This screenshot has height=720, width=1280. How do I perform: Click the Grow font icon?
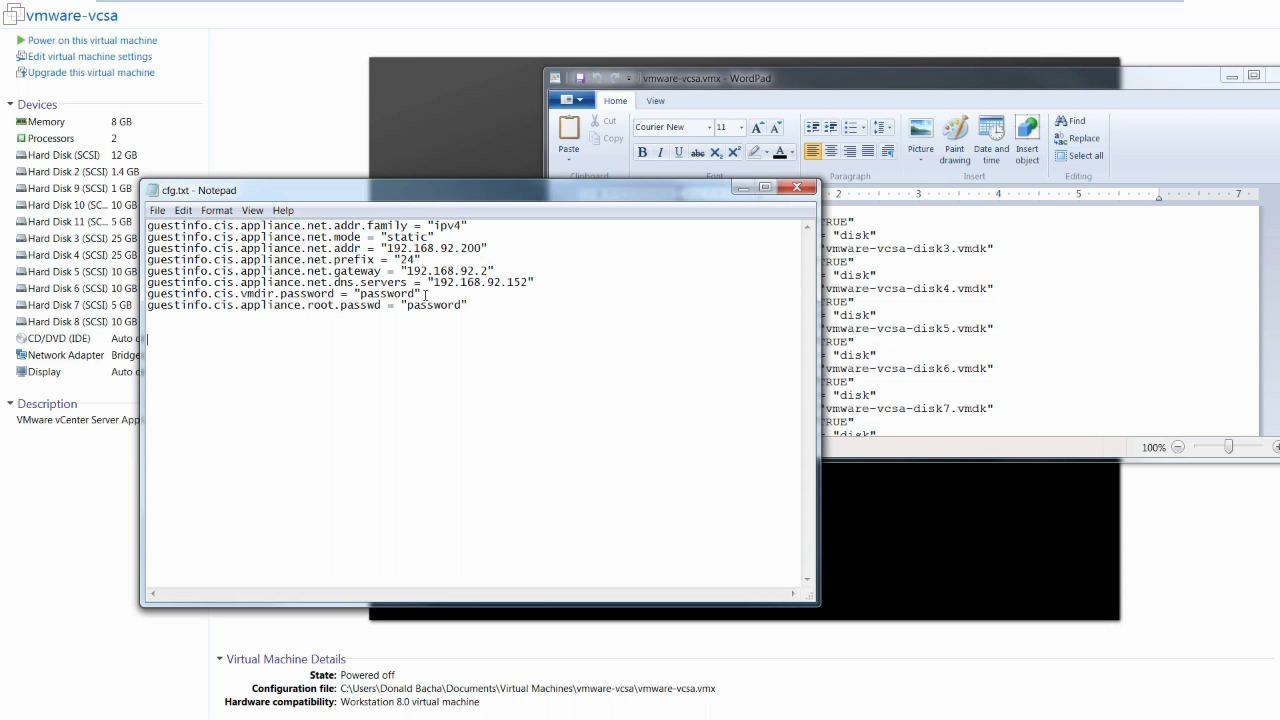pos(757,127)
